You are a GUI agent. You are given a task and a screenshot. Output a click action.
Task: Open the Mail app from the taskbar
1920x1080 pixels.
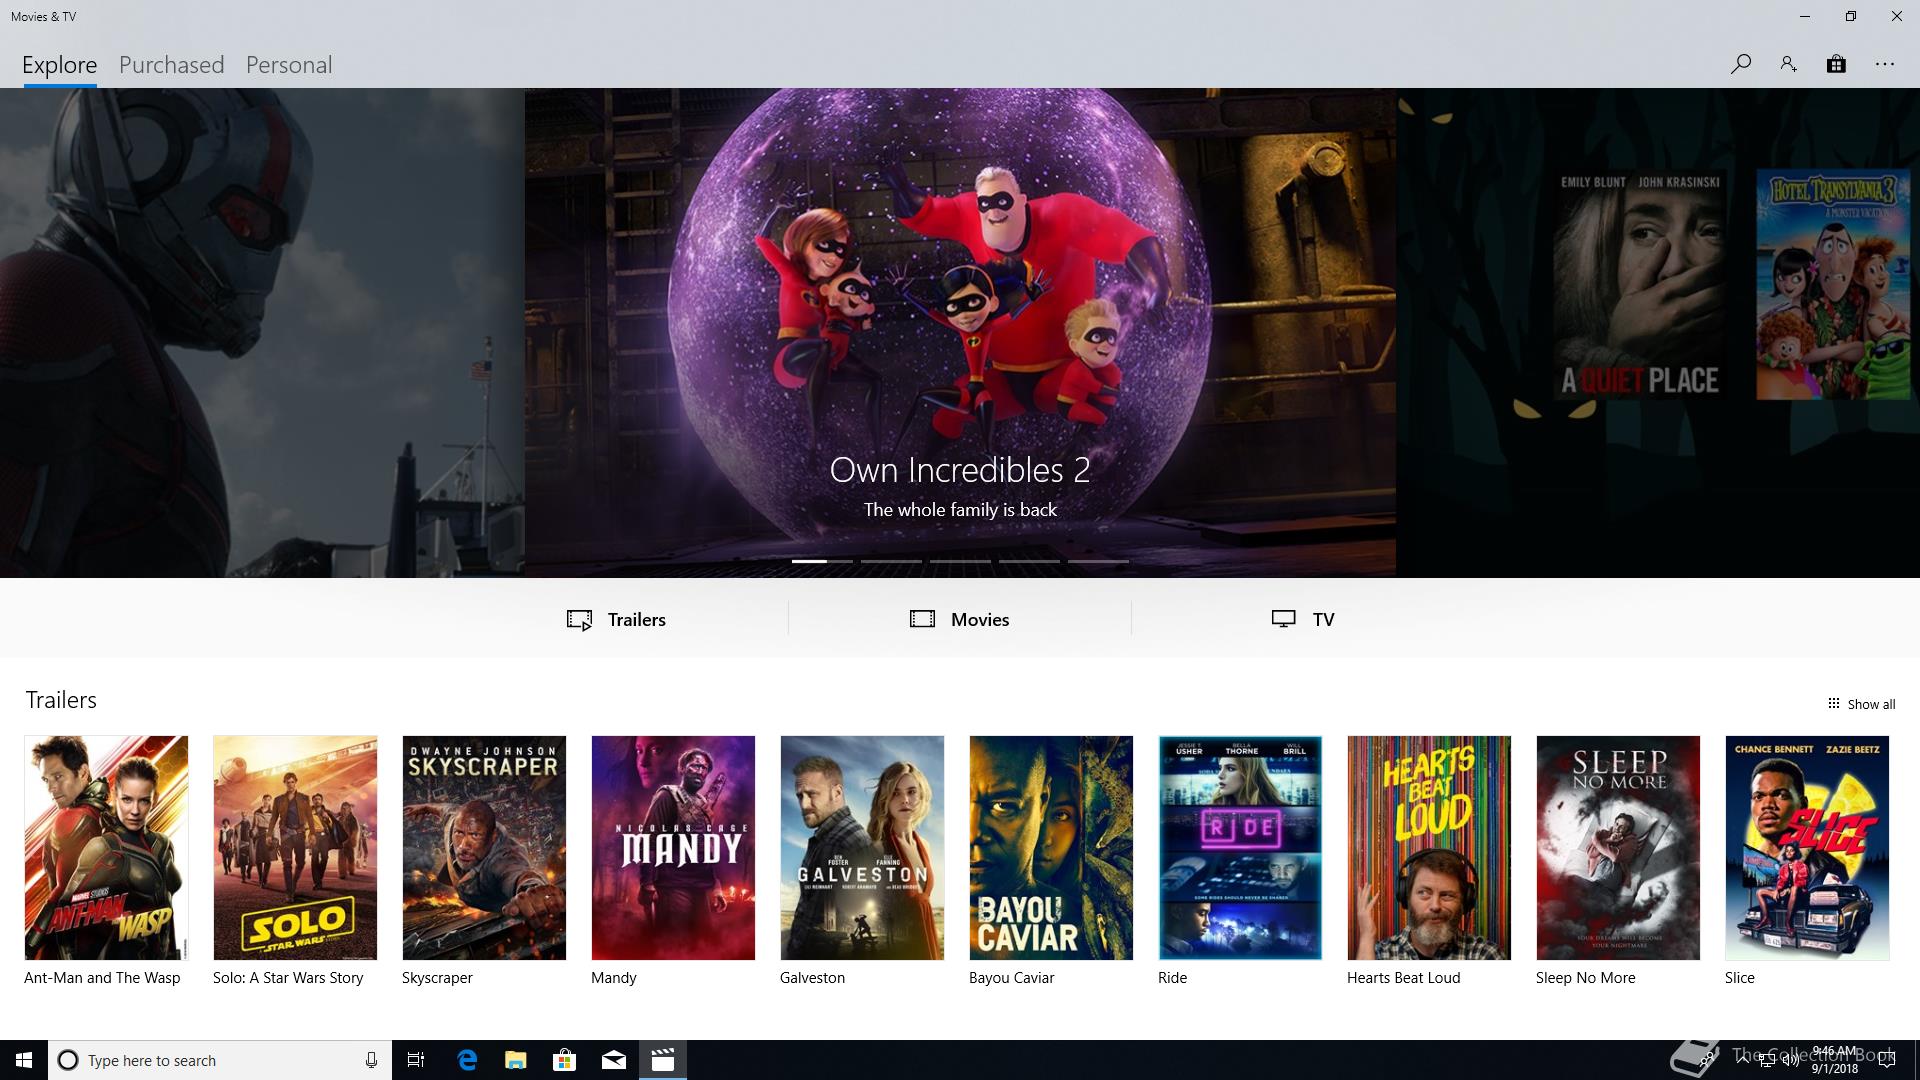[x=614, y=1060]
